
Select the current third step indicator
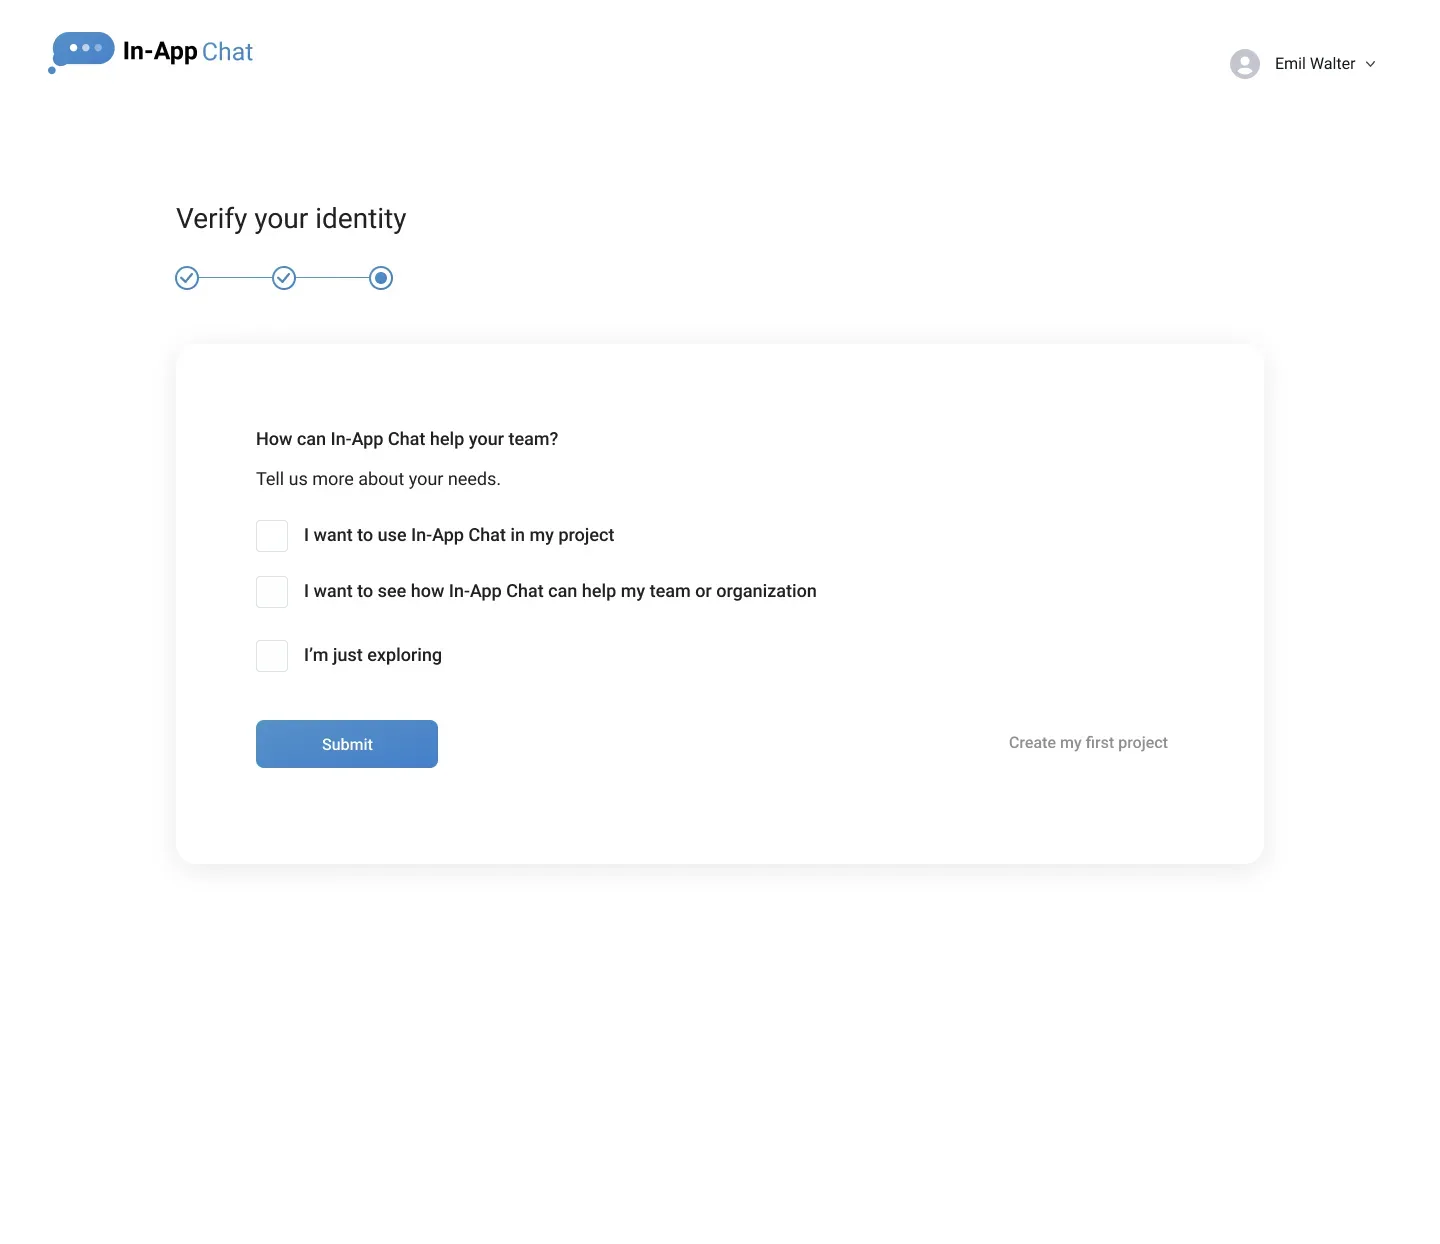[381, 278]
